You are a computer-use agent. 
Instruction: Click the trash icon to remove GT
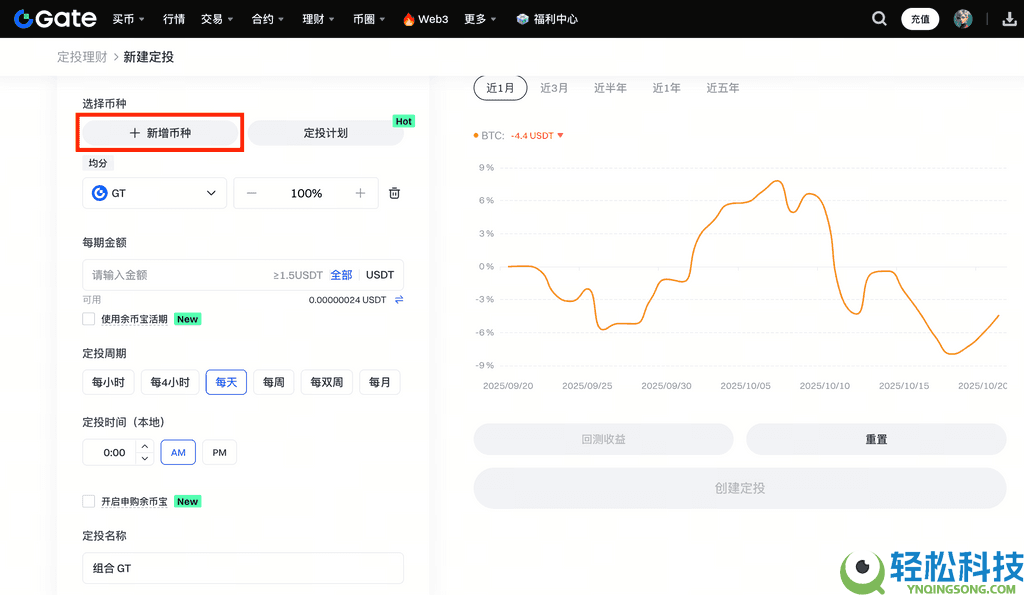pos(394,193)
